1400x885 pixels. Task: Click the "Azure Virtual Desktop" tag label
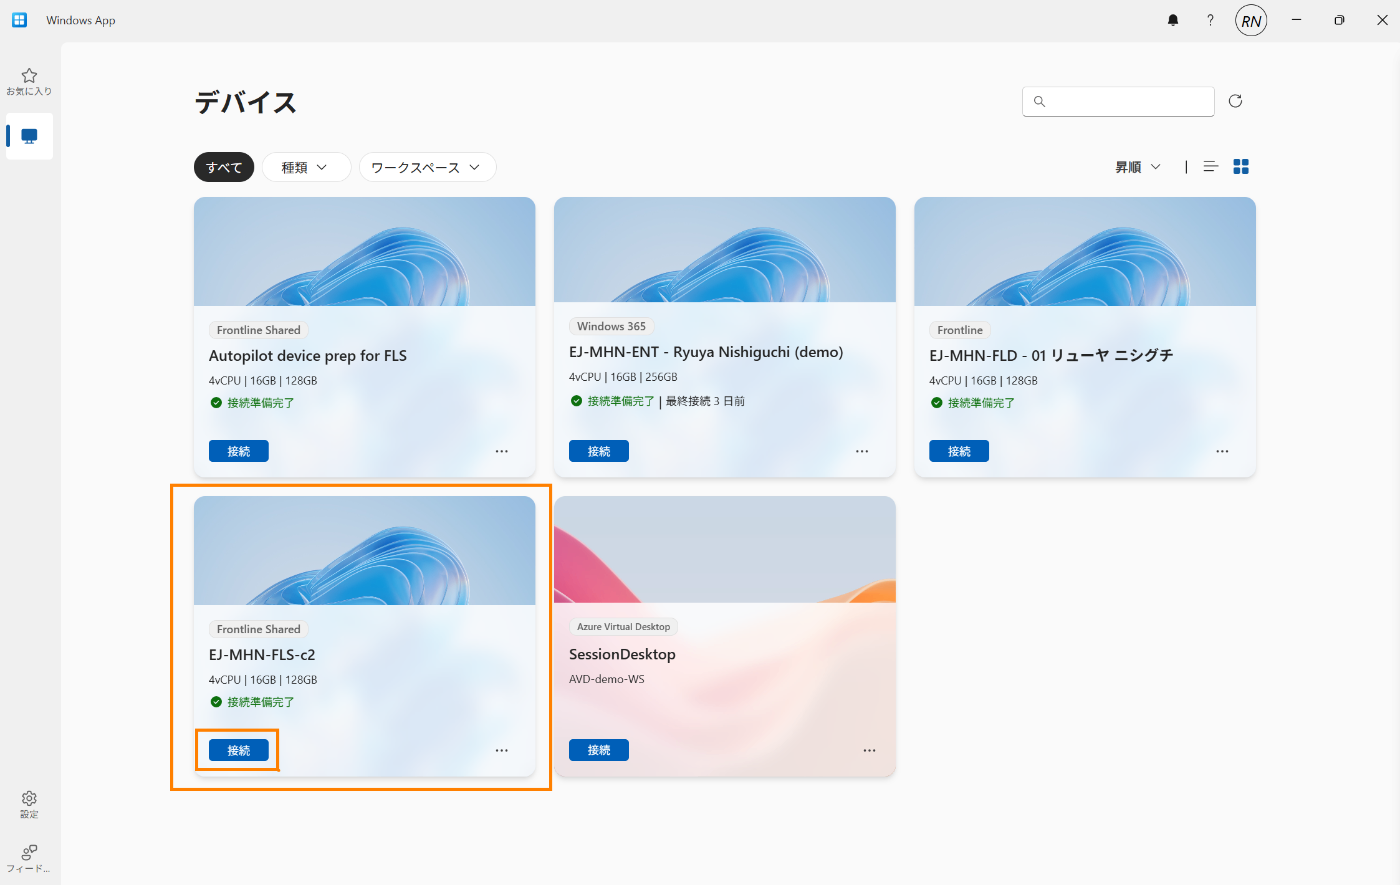(624, 627)
